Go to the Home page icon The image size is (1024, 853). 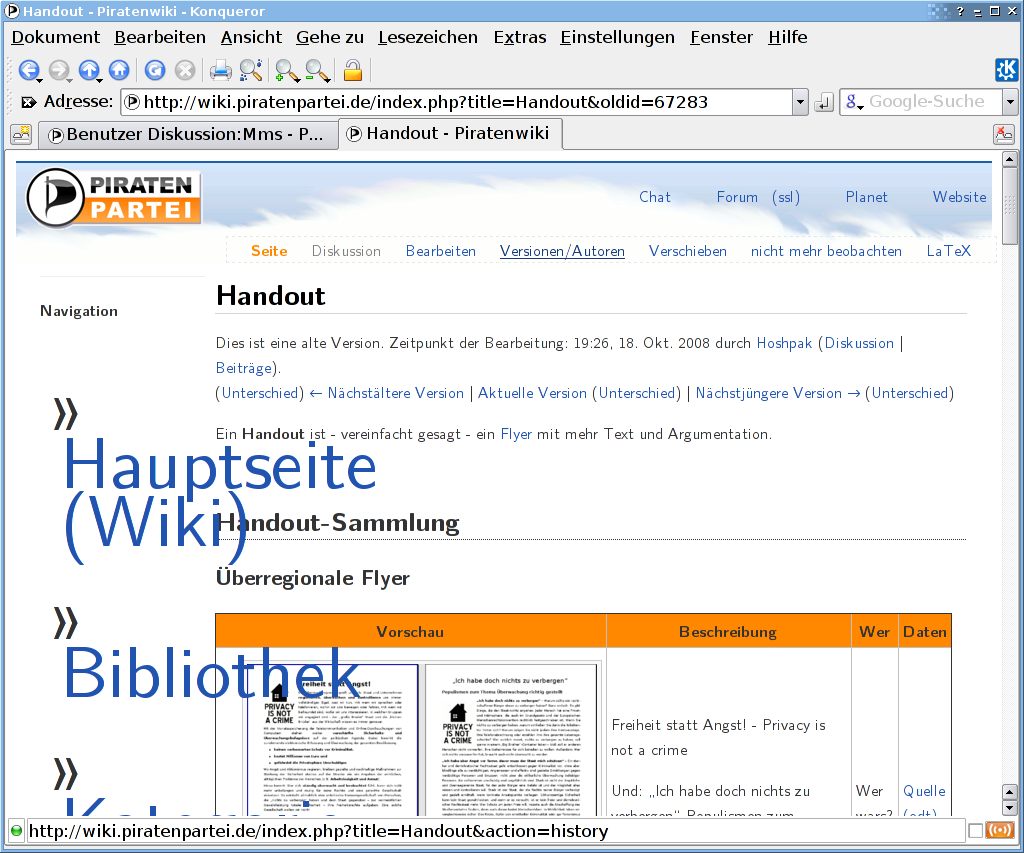pyautogui.click(x=119, y=70)
